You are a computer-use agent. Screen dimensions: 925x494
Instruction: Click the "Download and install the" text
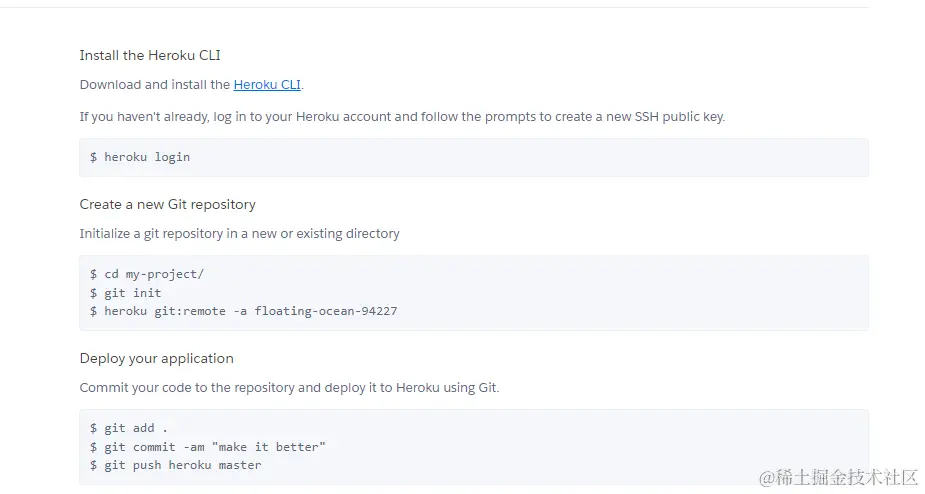pos(155,85)
